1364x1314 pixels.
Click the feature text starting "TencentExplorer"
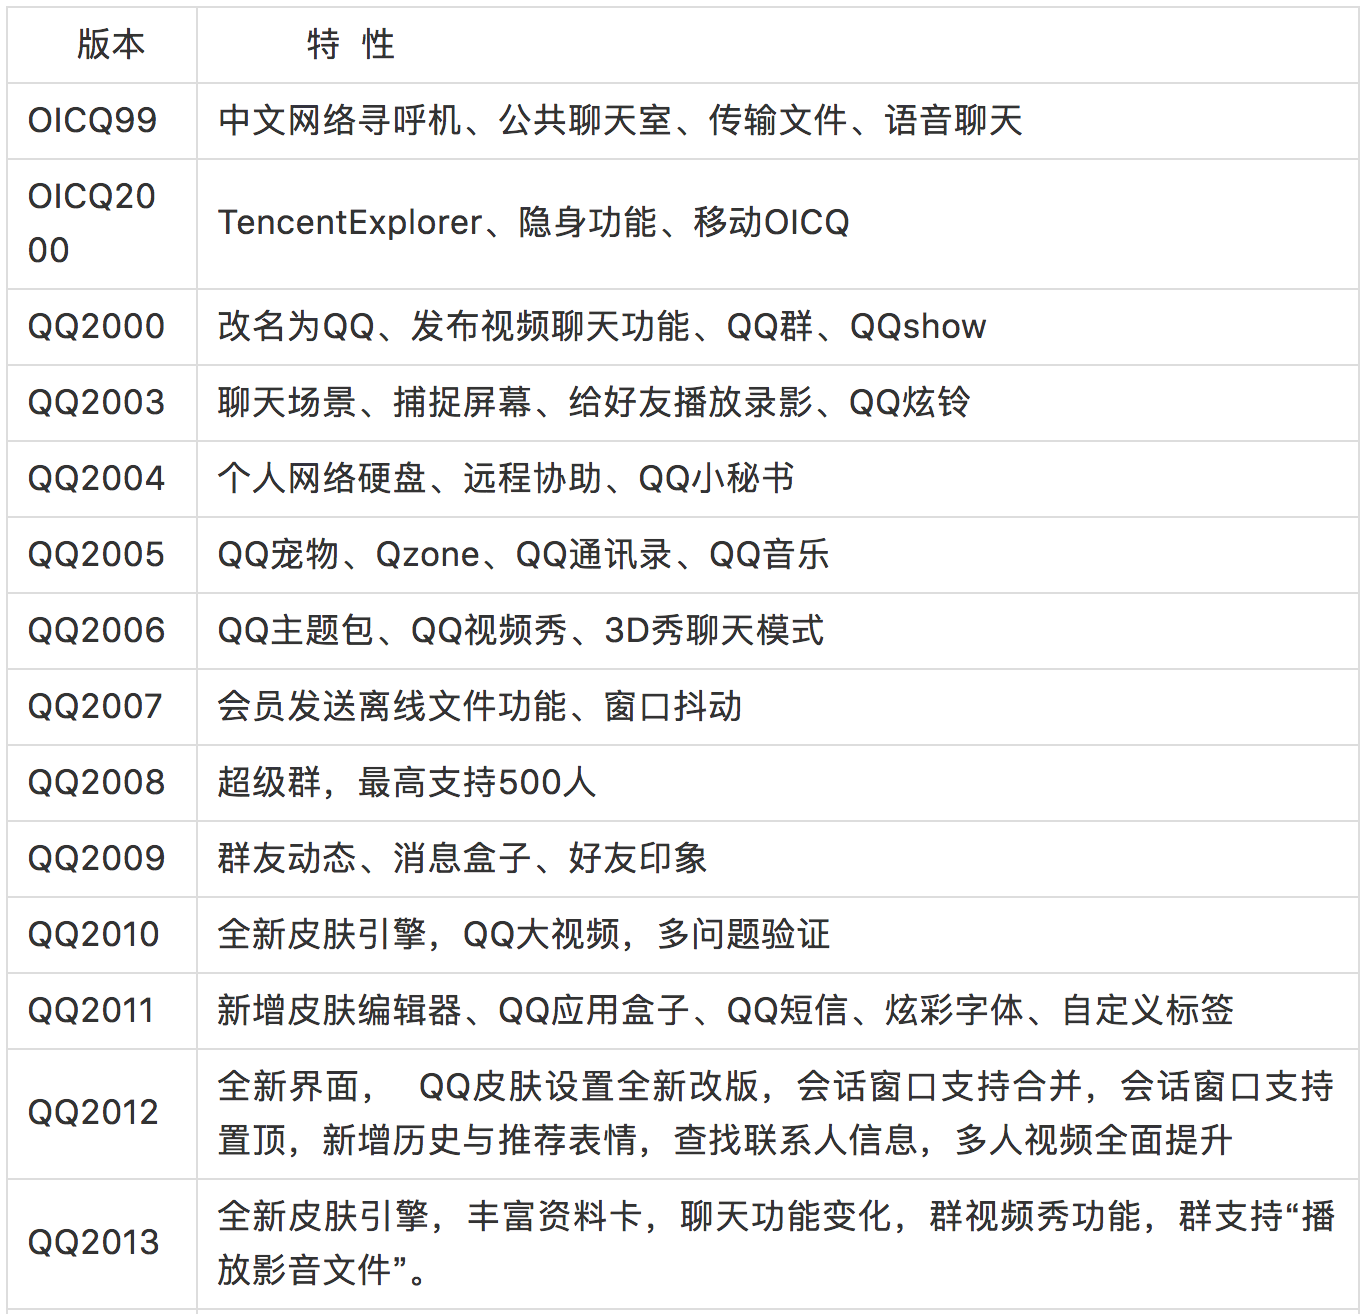534,222
